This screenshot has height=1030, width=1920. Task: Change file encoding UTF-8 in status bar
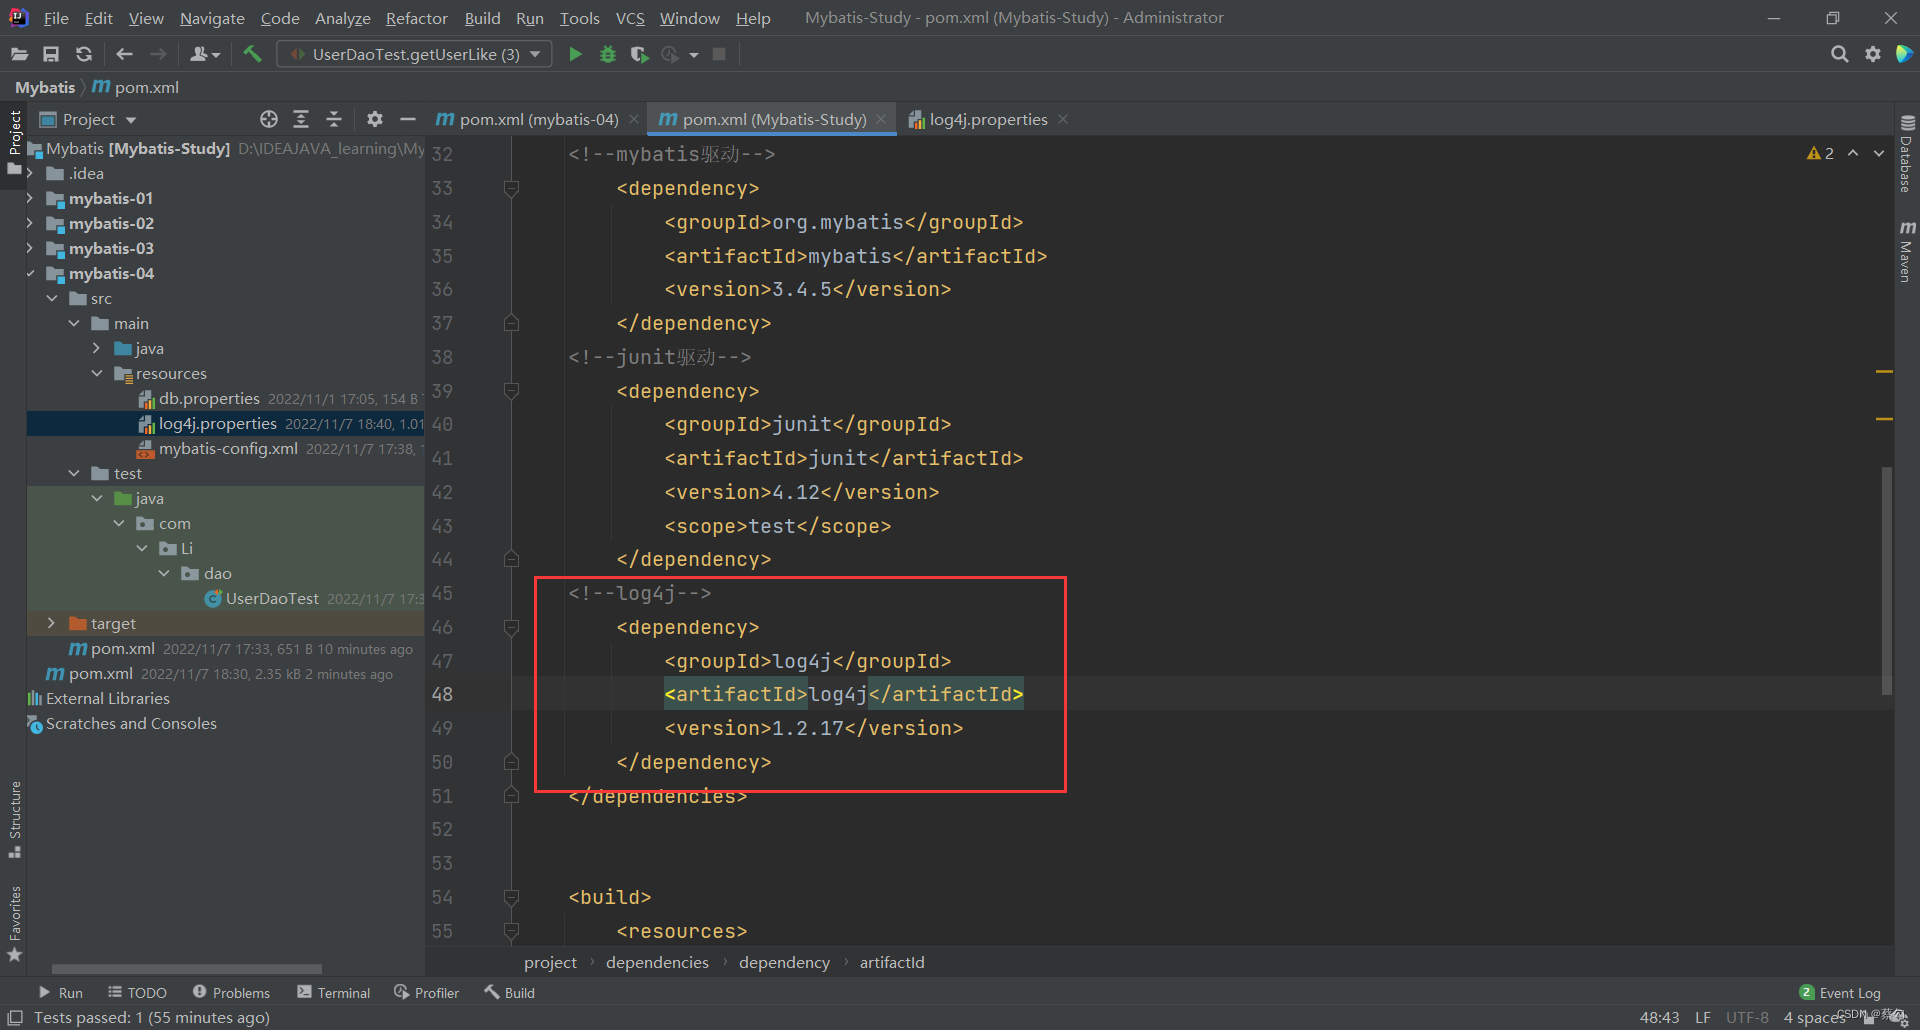(x=1747, y=1018)
